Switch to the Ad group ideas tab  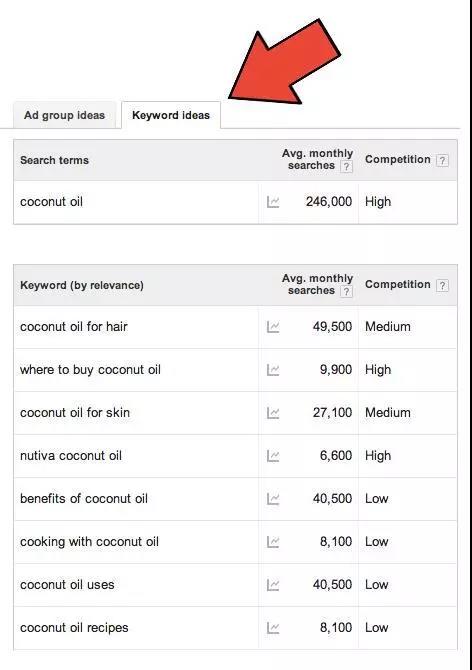(x=64, y=115)
